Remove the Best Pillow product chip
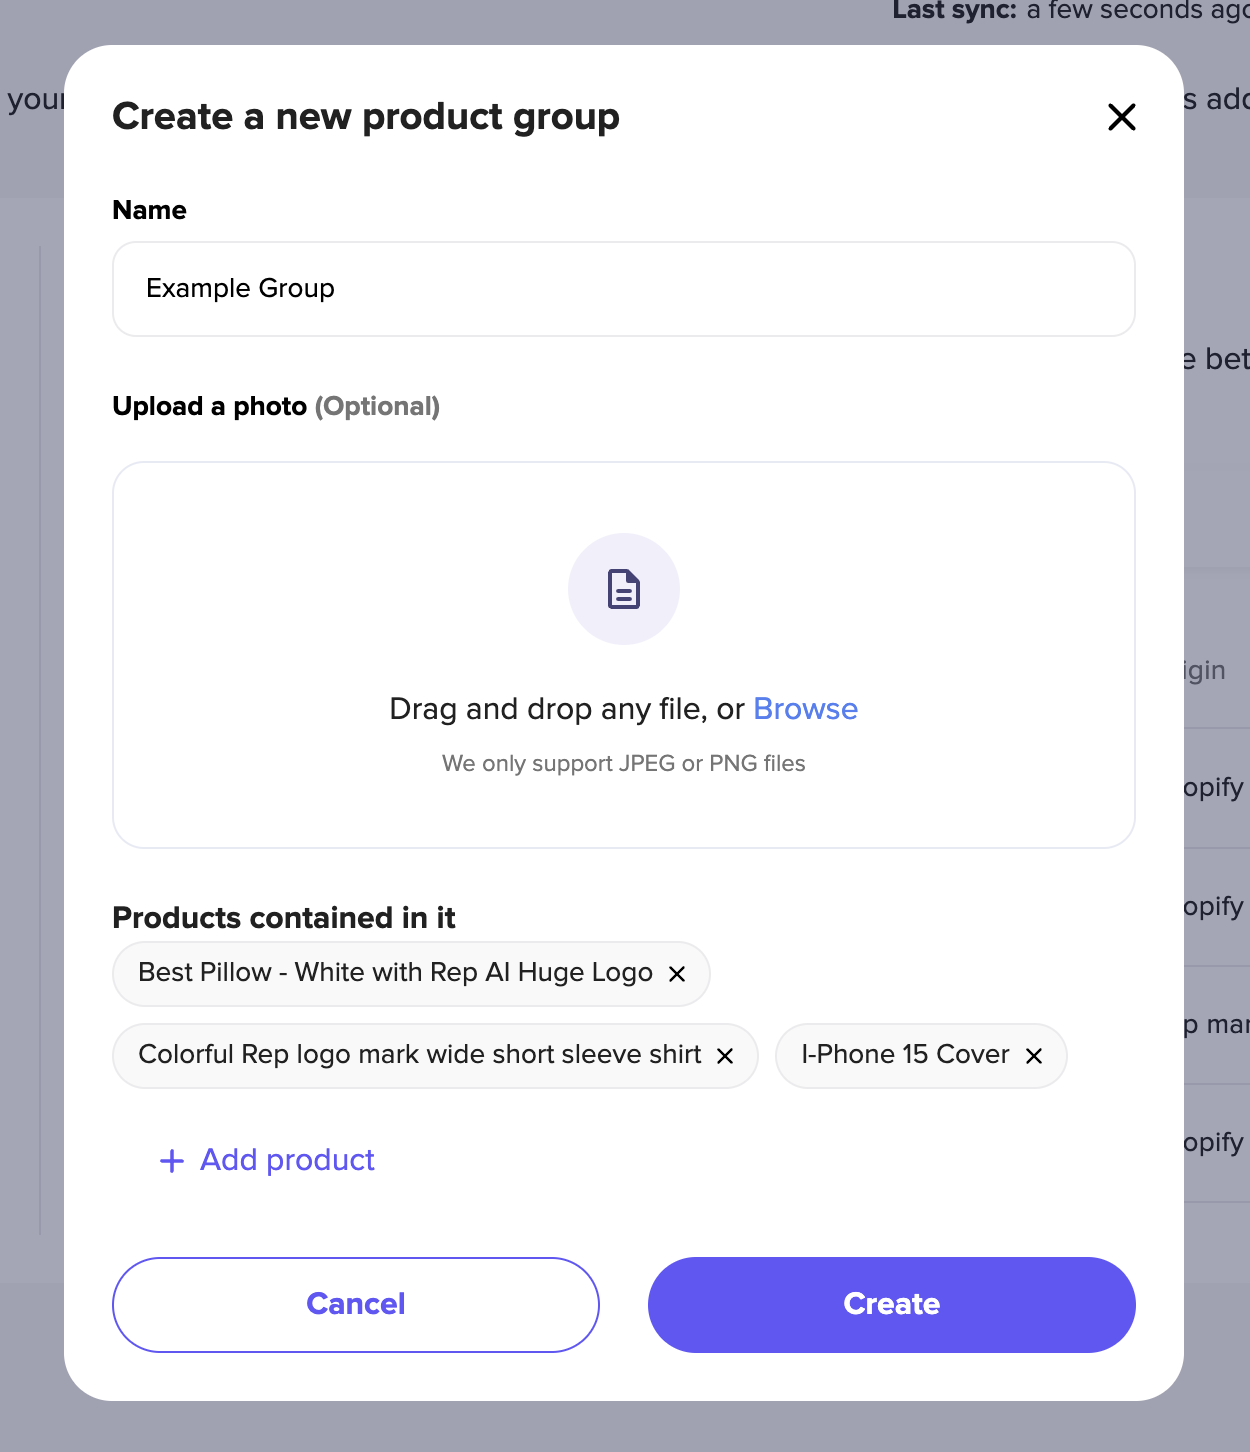1250x1452 pixels. (677, 974)
